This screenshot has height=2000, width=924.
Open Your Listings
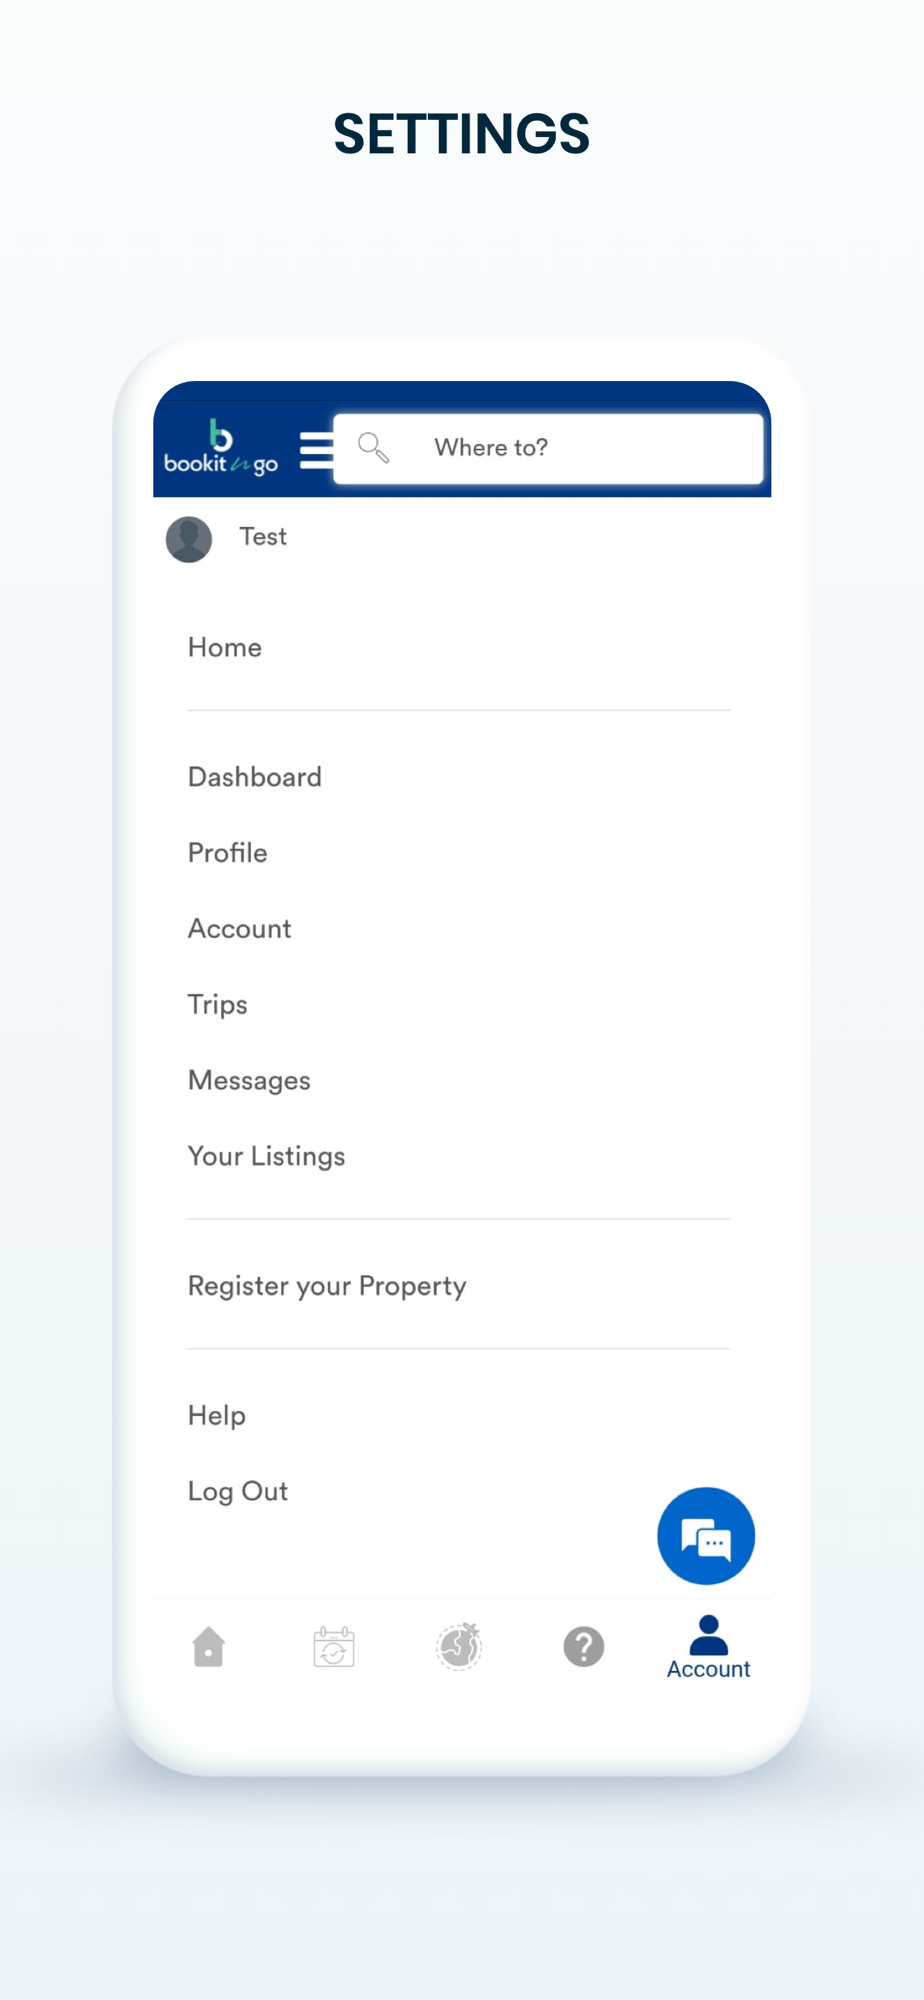267,1156
